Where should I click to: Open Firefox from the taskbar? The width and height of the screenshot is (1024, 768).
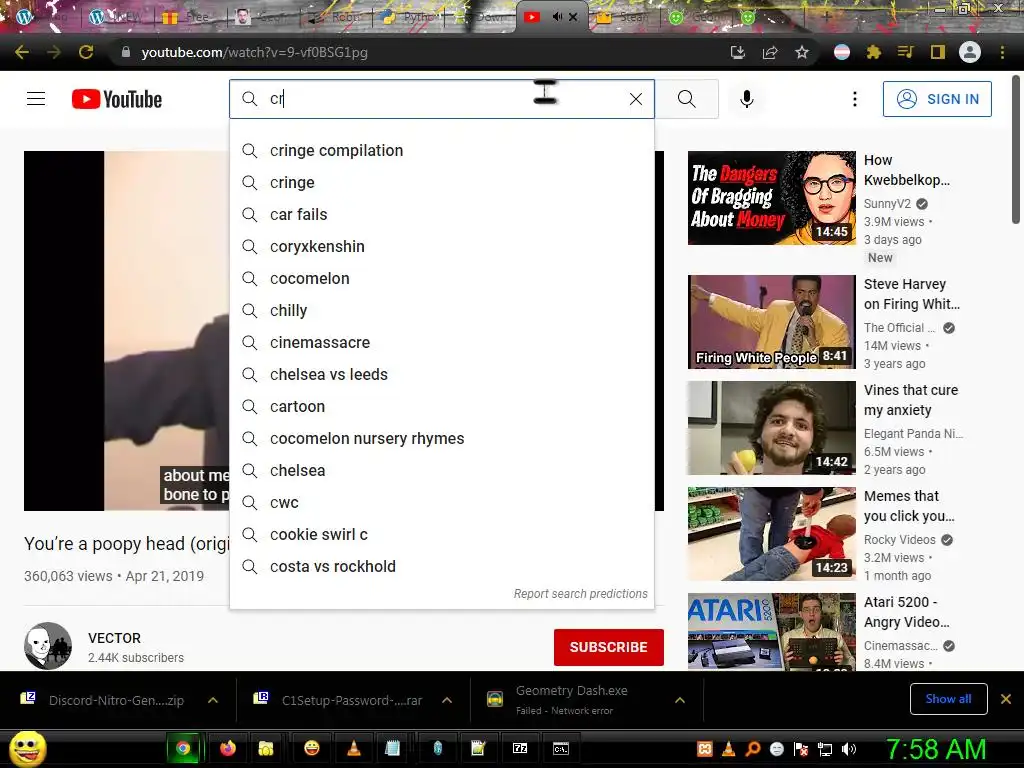pyautogui.click(x=227, y=748)
